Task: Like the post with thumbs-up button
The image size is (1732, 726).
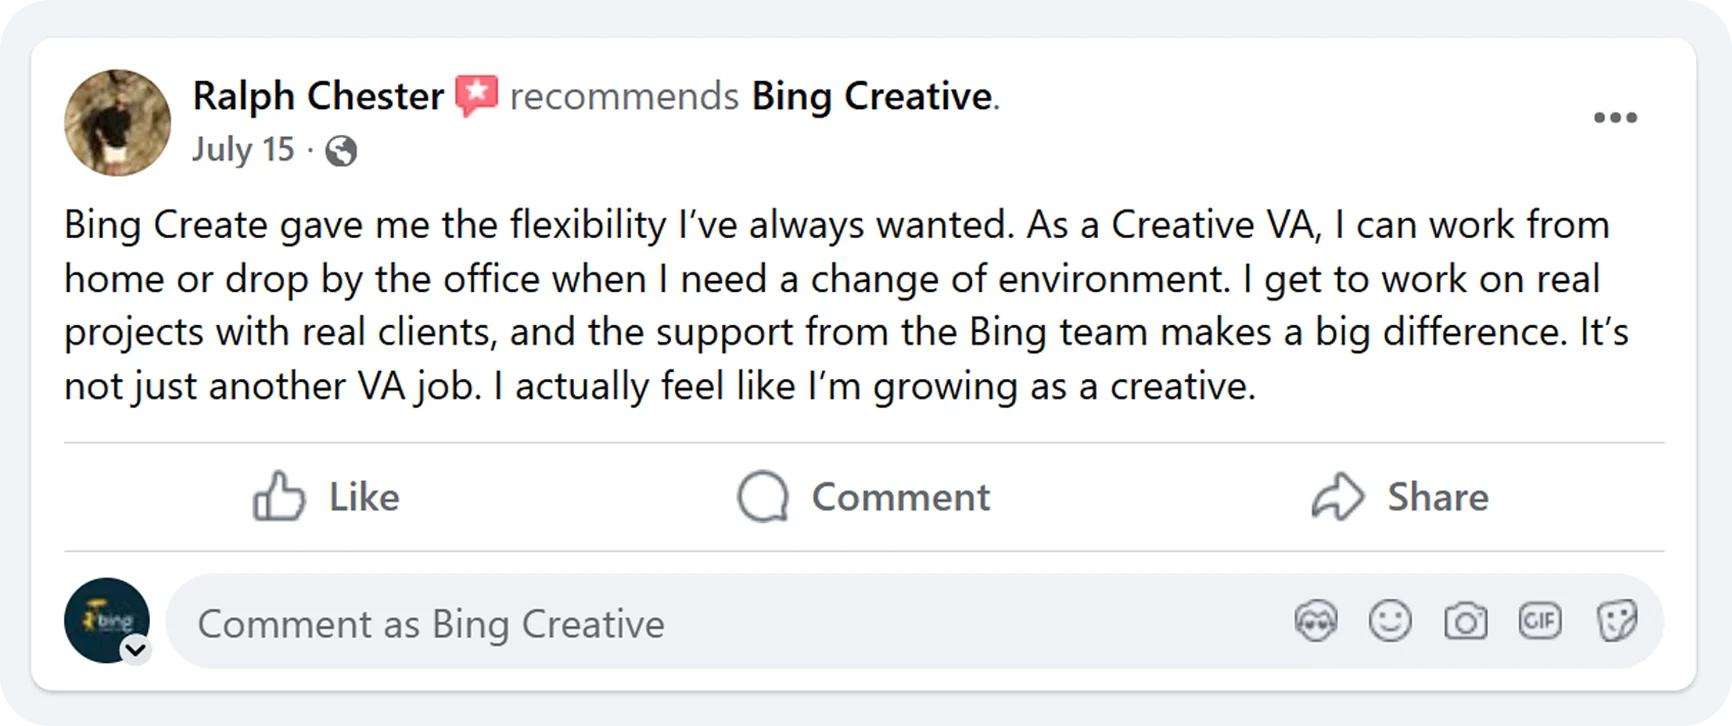Action: [326, 497]
